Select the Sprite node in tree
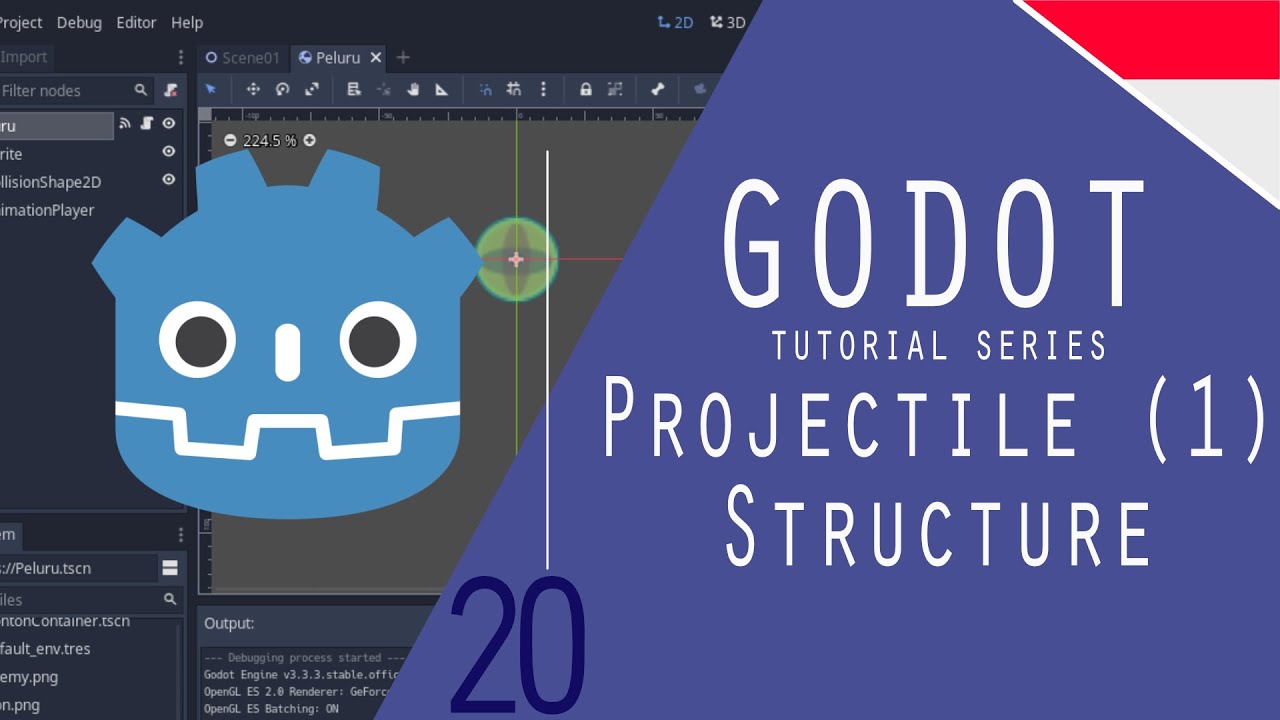1280x720 pixels. pyautogui.click(x=11, y=154)
